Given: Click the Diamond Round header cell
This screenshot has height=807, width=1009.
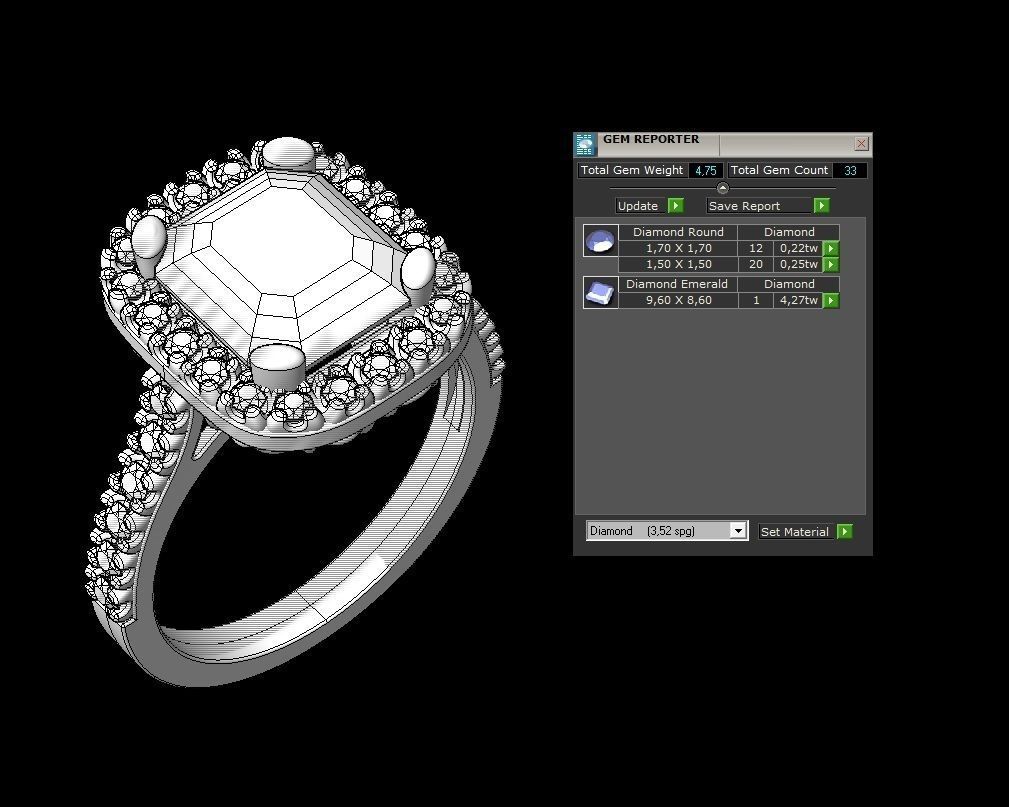Looking at the screenshot, I should click(678, 232).
